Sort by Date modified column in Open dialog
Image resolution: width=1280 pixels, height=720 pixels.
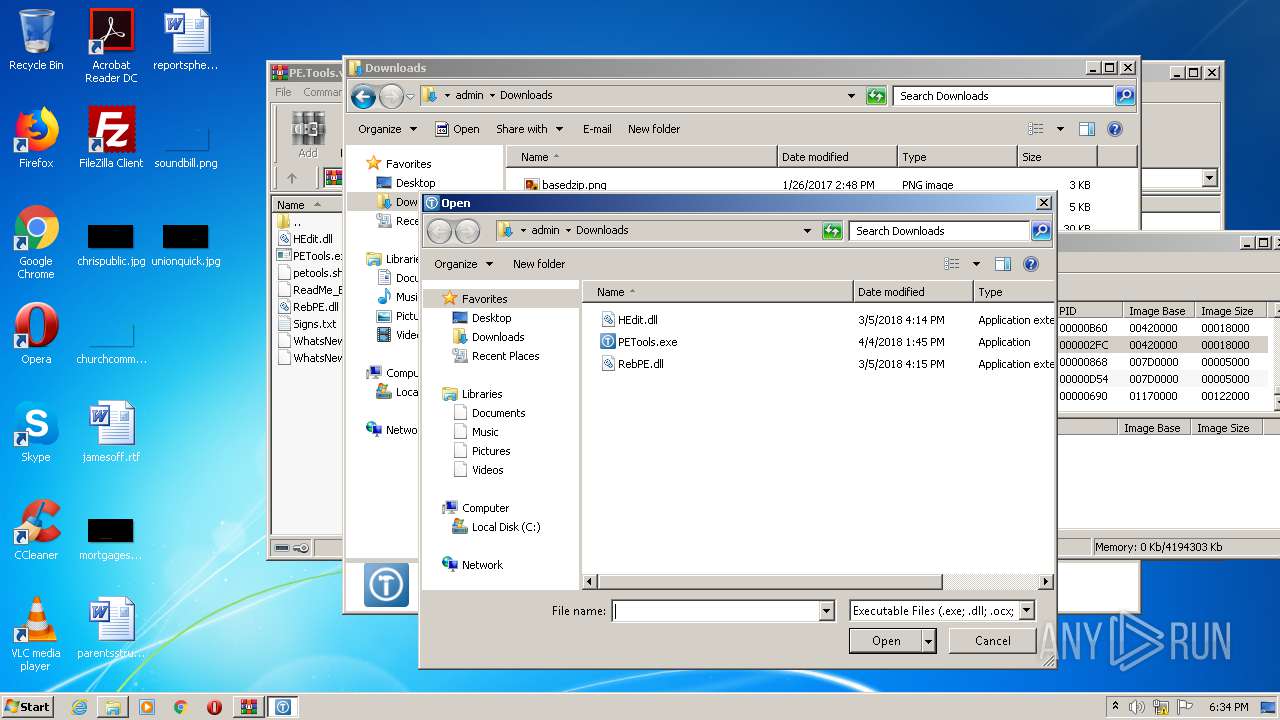click(913, 292)
